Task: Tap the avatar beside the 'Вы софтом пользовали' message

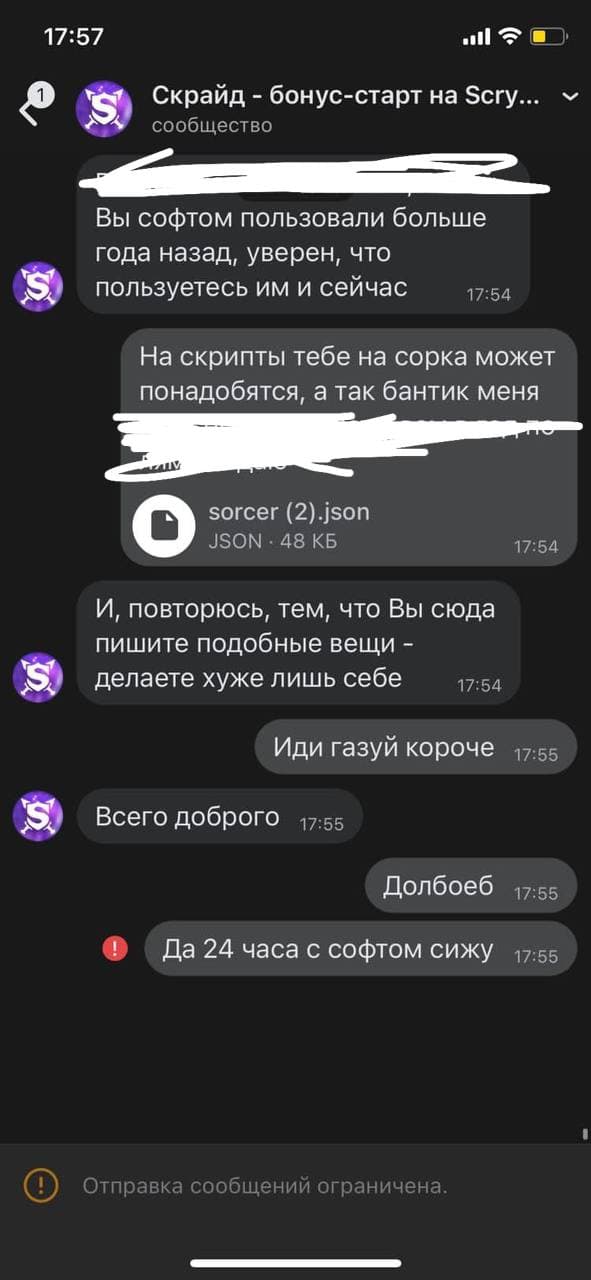Action: pyautogui.click(x=38, y=287)
